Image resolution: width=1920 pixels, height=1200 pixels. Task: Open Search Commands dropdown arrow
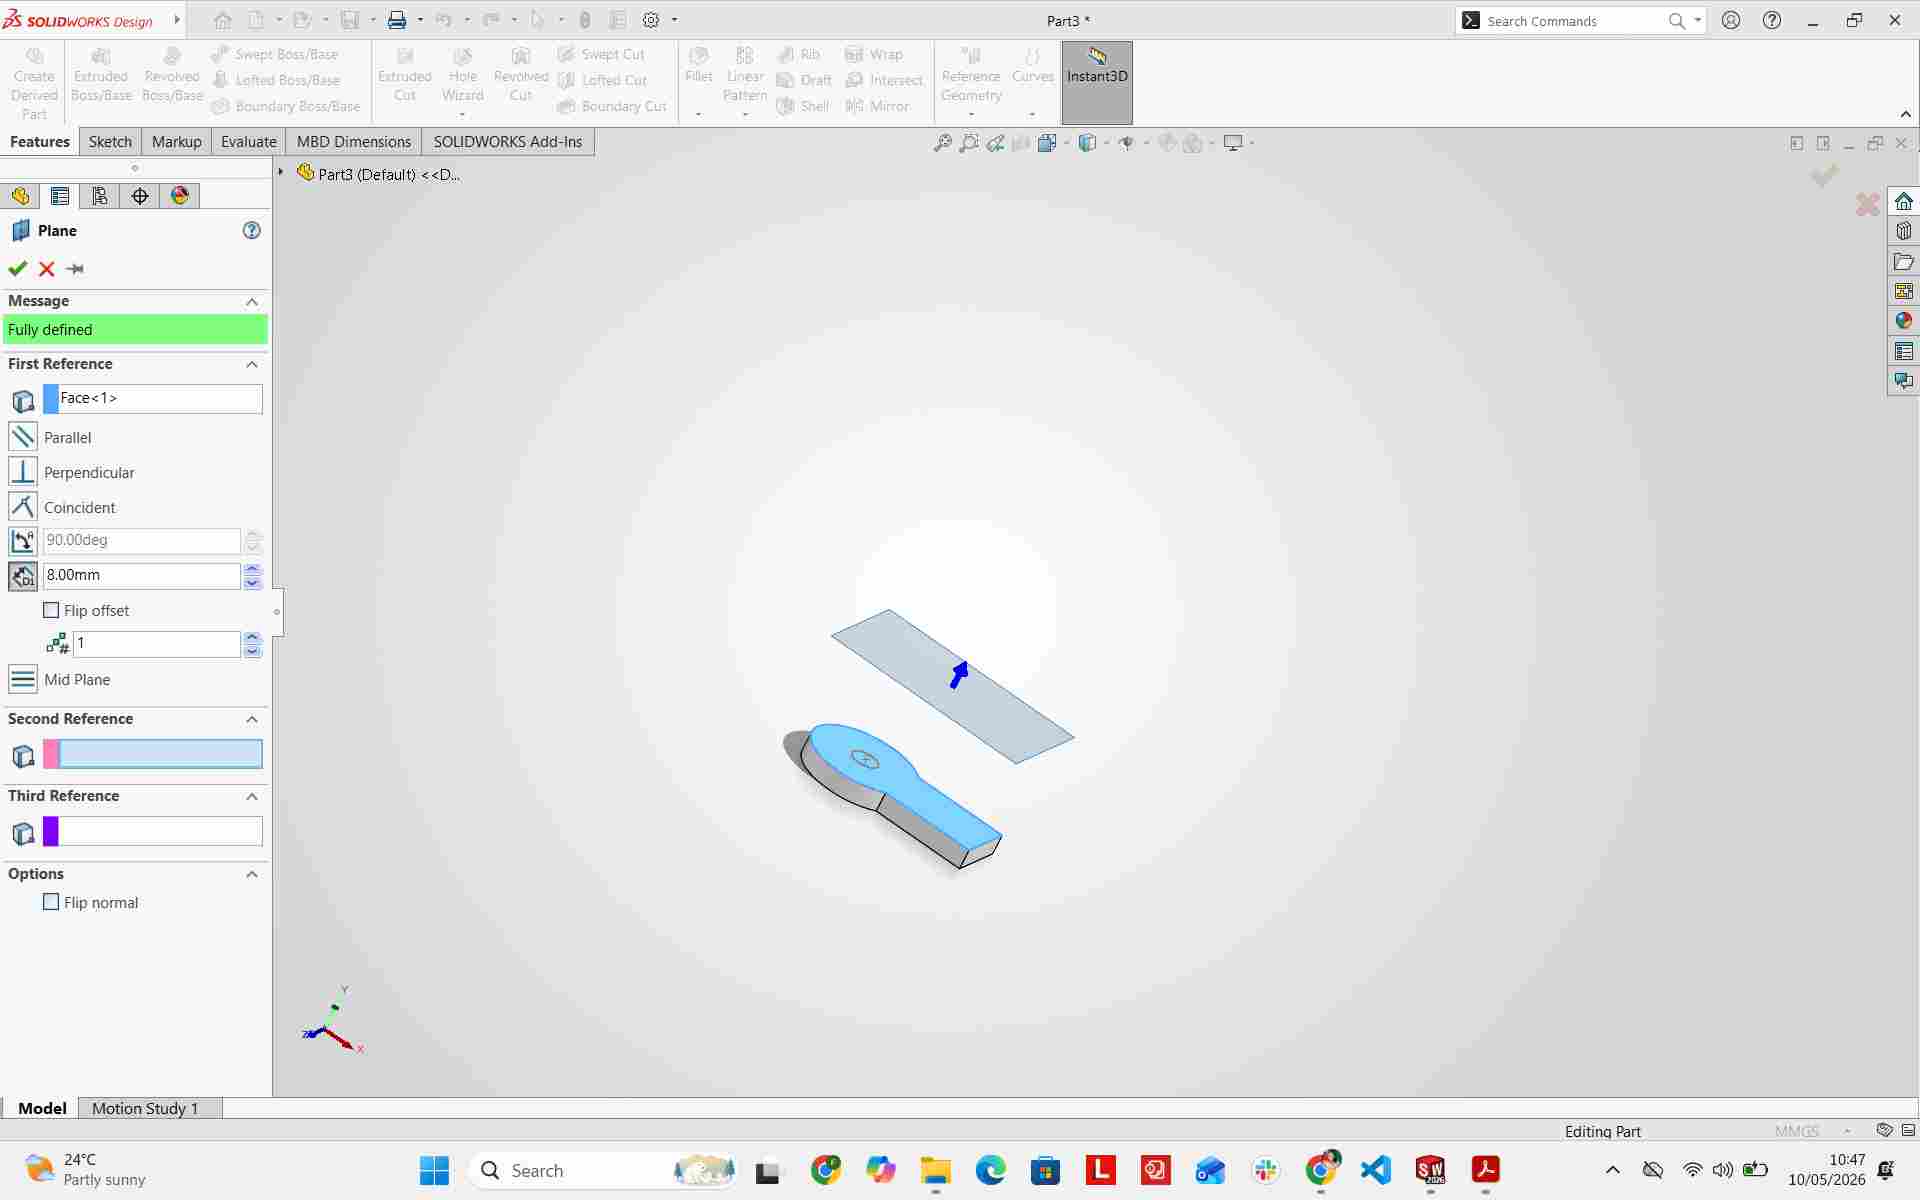pyautogui.click(x=1698, y=20)
